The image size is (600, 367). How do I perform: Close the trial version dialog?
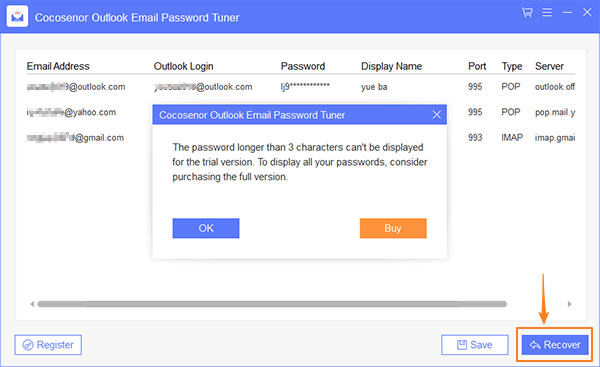(436, 115)
